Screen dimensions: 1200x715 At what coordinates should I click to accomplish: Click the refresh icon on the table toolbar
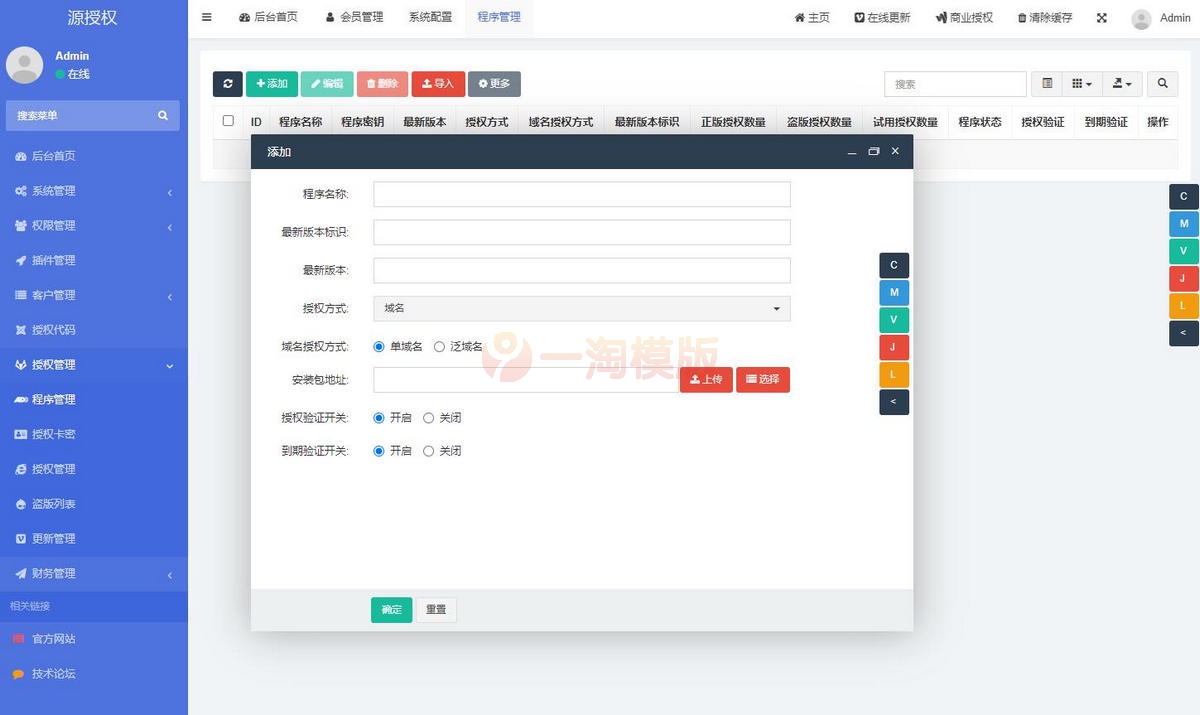click(x=227, y=83)
